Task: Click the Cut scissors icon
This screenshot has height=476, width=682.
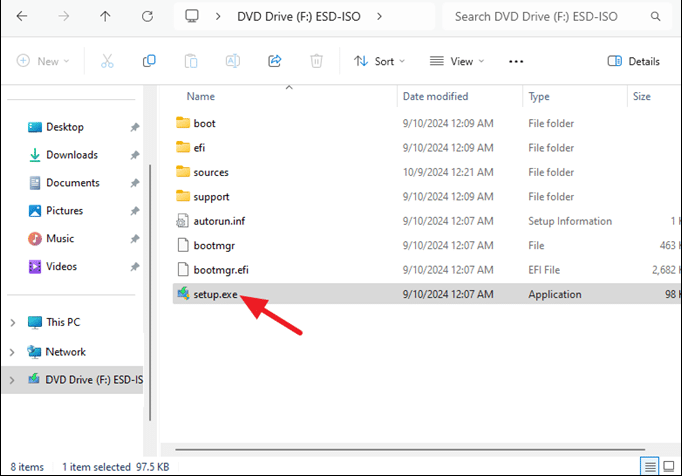Action: point(107,61)
